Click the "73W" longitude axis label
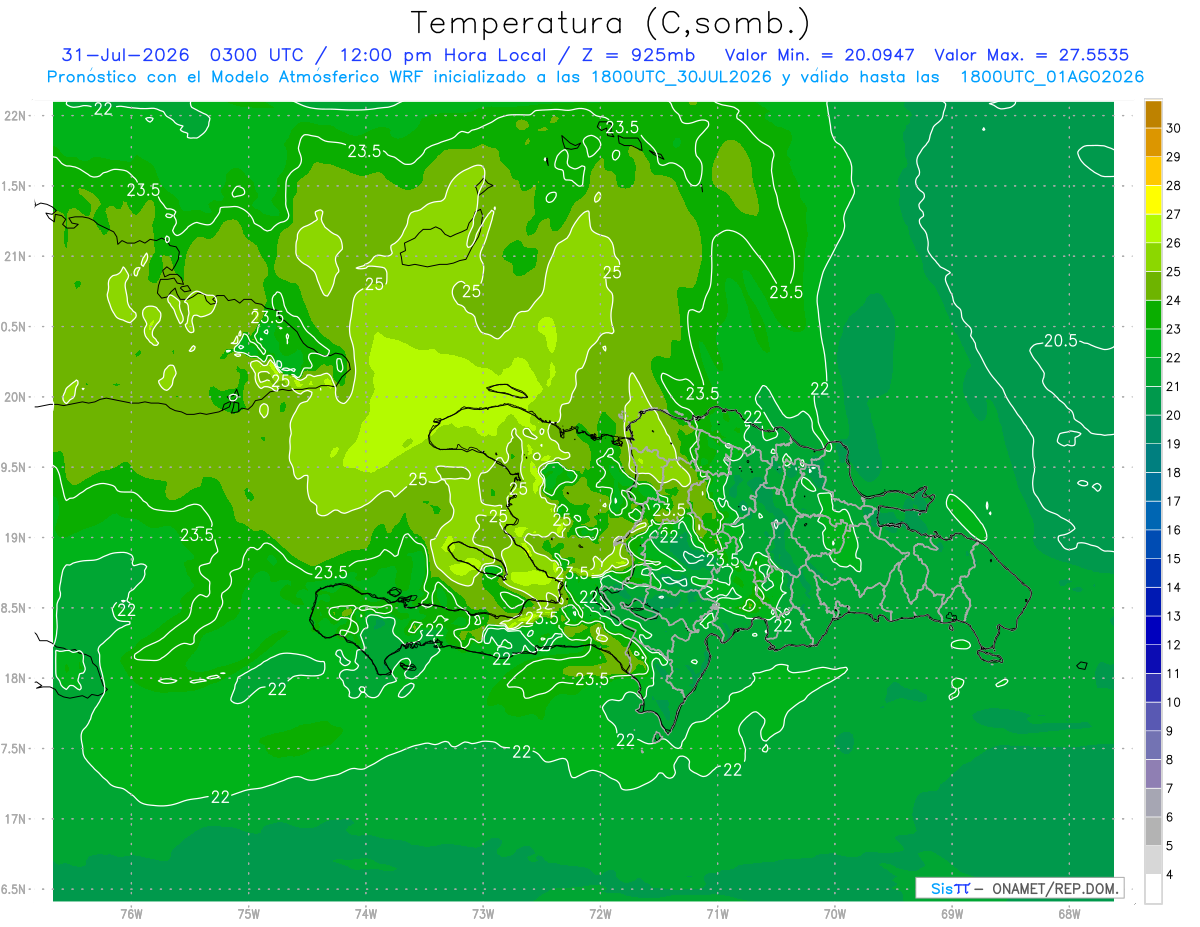The height and width of the screenshot is (927, 1200). tap(483, 915)
